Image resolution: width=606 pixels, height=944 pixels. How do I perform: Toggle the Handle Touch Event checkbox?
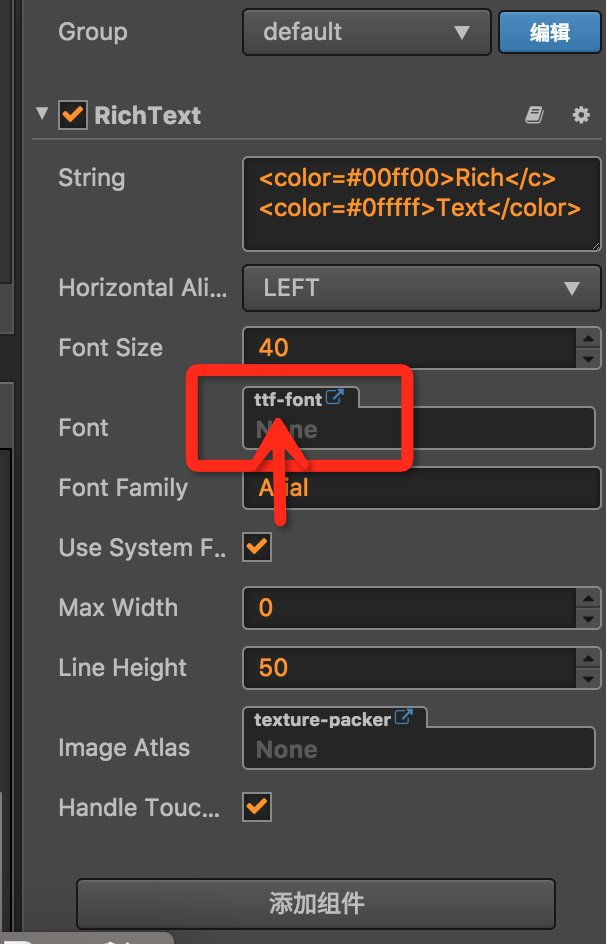pyautogui.click(x=257, y=806)
